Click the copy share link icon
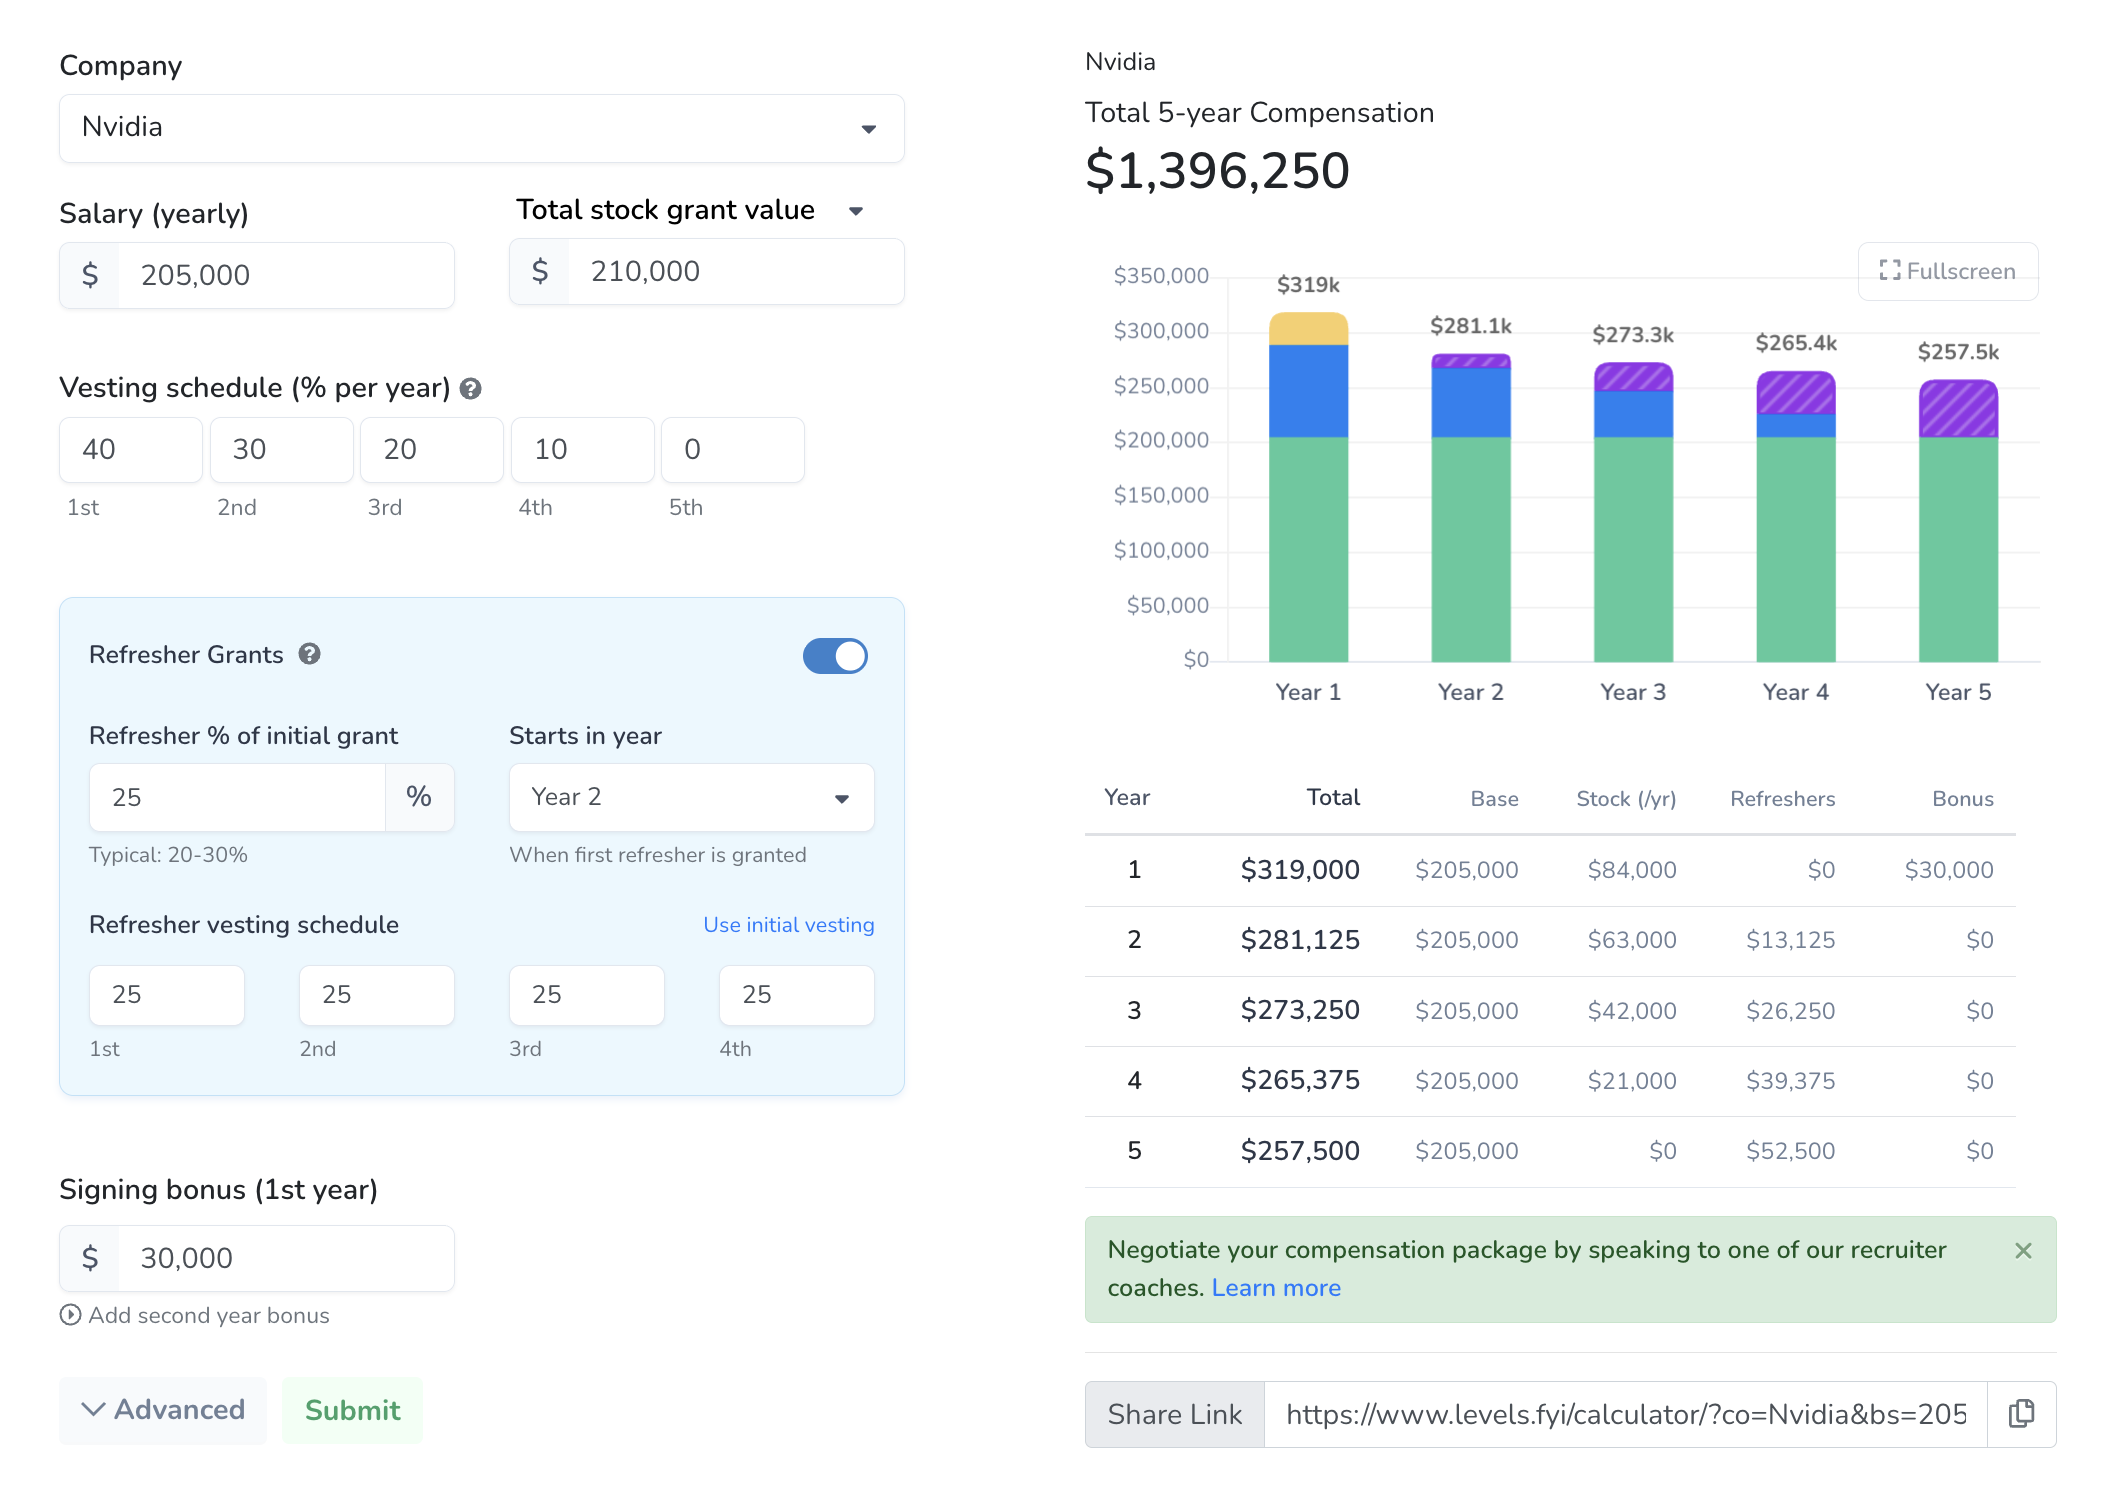 point(2021,1413)
